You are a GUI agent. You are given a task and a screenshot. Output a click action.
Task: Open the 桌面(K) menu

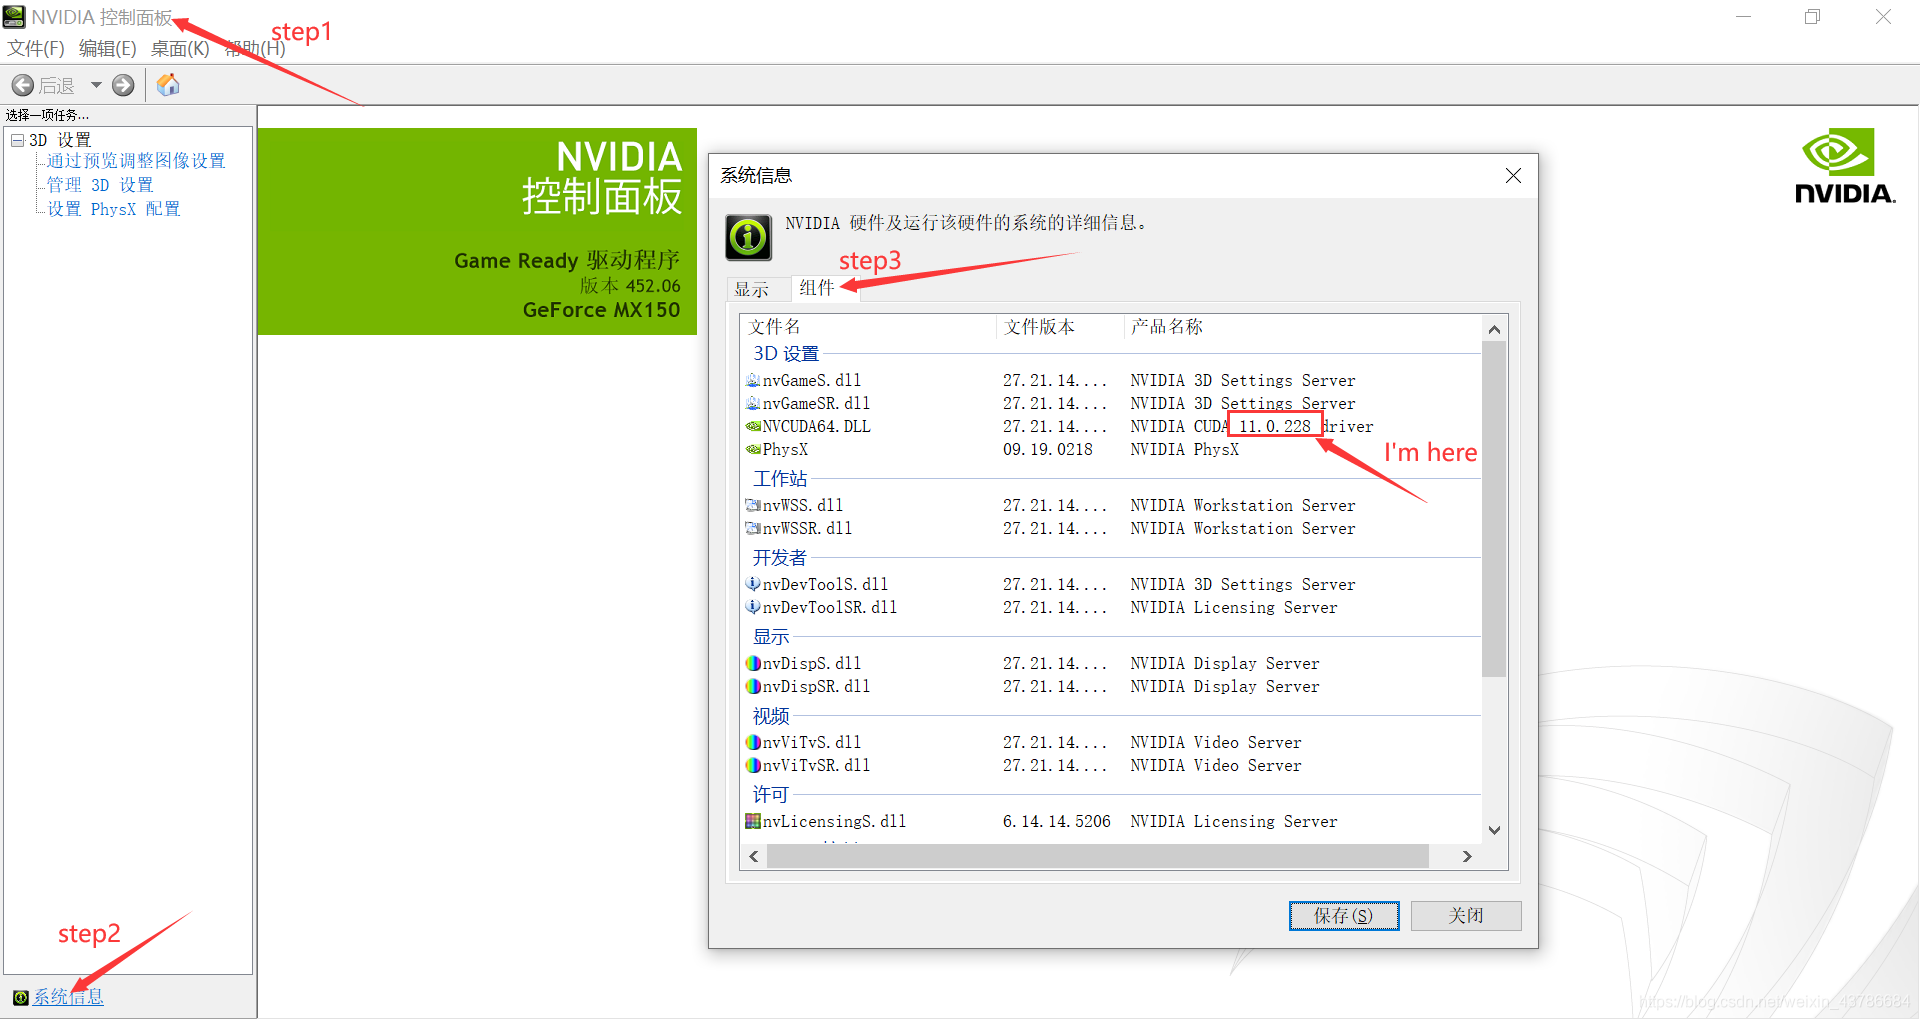click(180, 48)
